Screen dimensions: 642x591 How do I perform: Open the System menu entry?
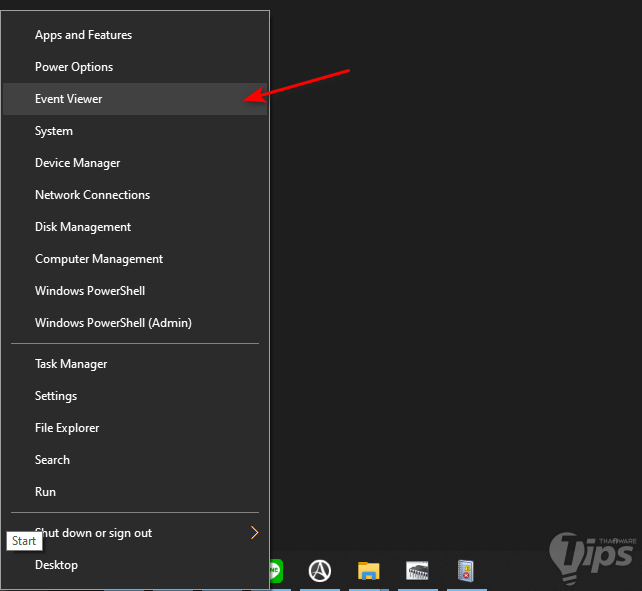(x=135, y=131)
